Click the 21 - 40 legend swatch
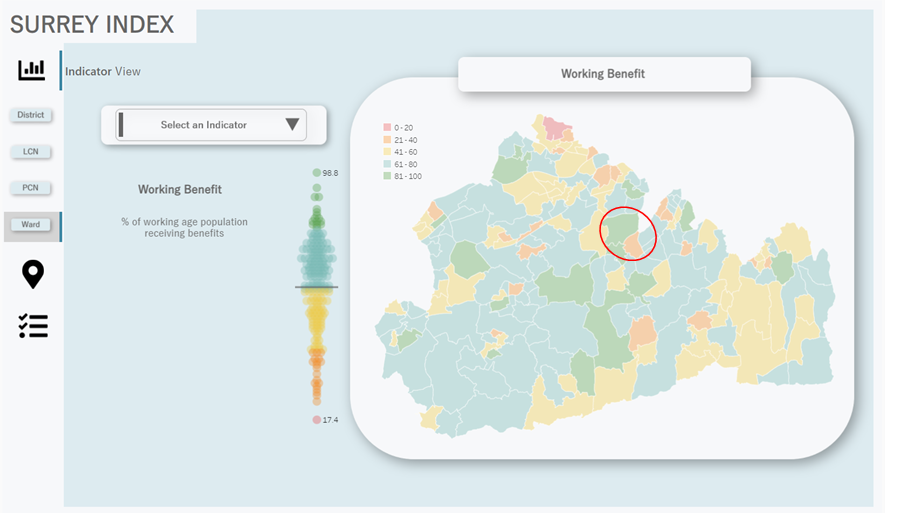 point(387,140)
